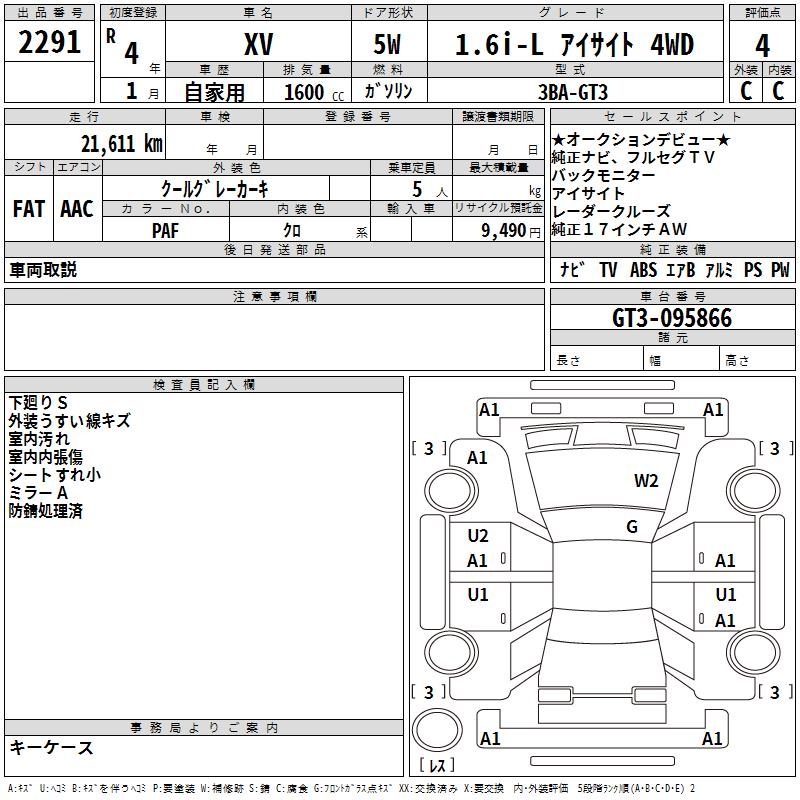This screenshot has width=800, height=800.
Task: Select inspector note シートすれ小
Action: tap(55, 474)
